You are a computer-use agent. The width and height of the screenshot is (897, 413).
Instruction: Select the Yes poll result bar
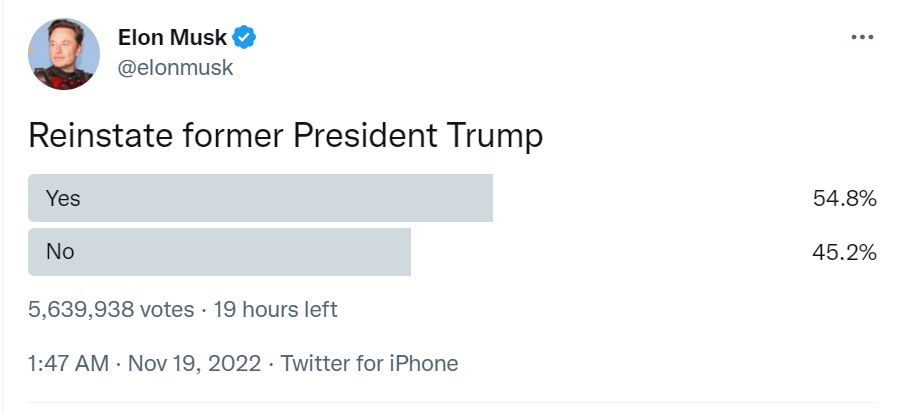[261, 198]
